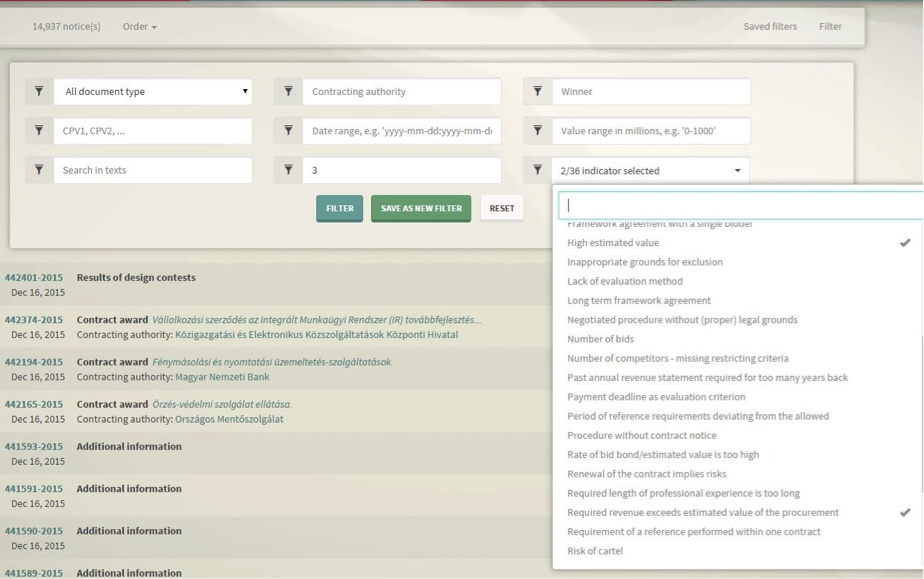
Task: Select Rate of bid bond too high
Action: (738, 455)
